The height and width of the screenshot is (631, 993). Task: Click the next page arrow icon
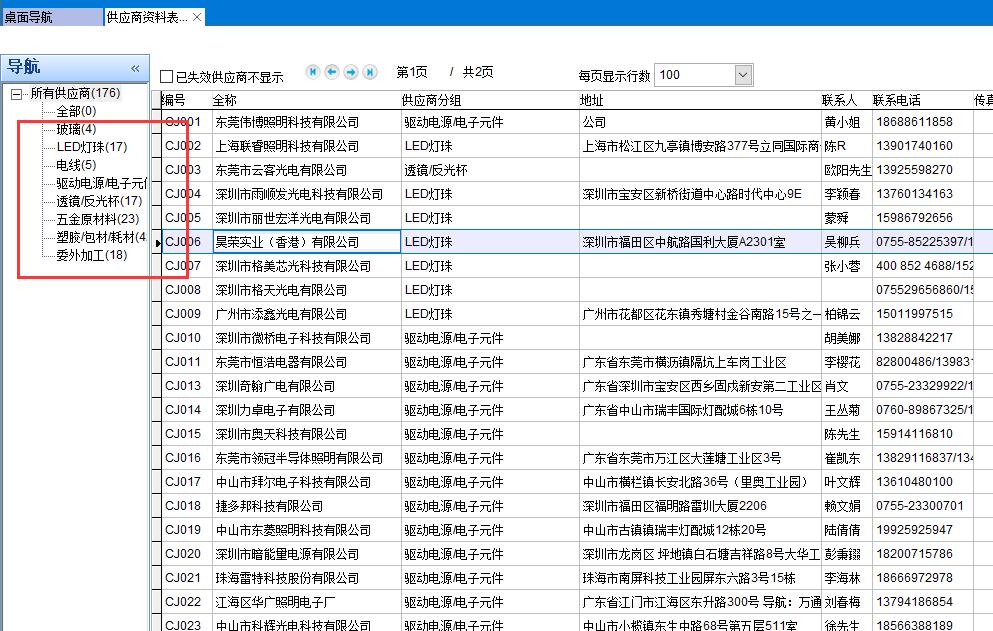tap(351, 72)
